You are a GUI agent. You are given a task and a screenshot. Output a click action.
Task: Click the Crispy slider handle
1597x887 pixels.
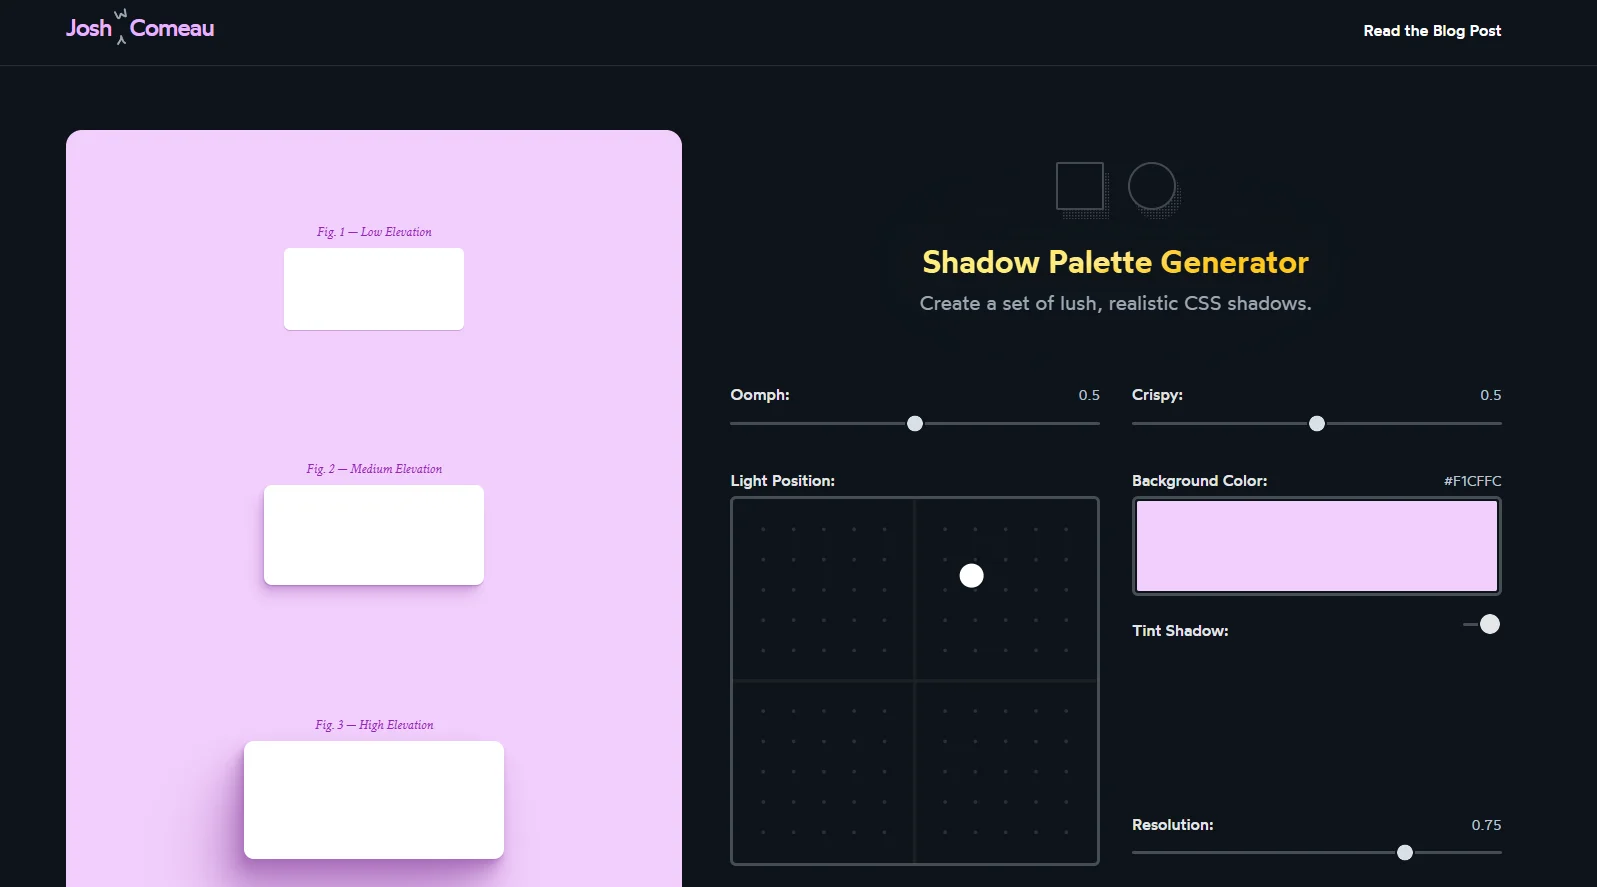1317,424
